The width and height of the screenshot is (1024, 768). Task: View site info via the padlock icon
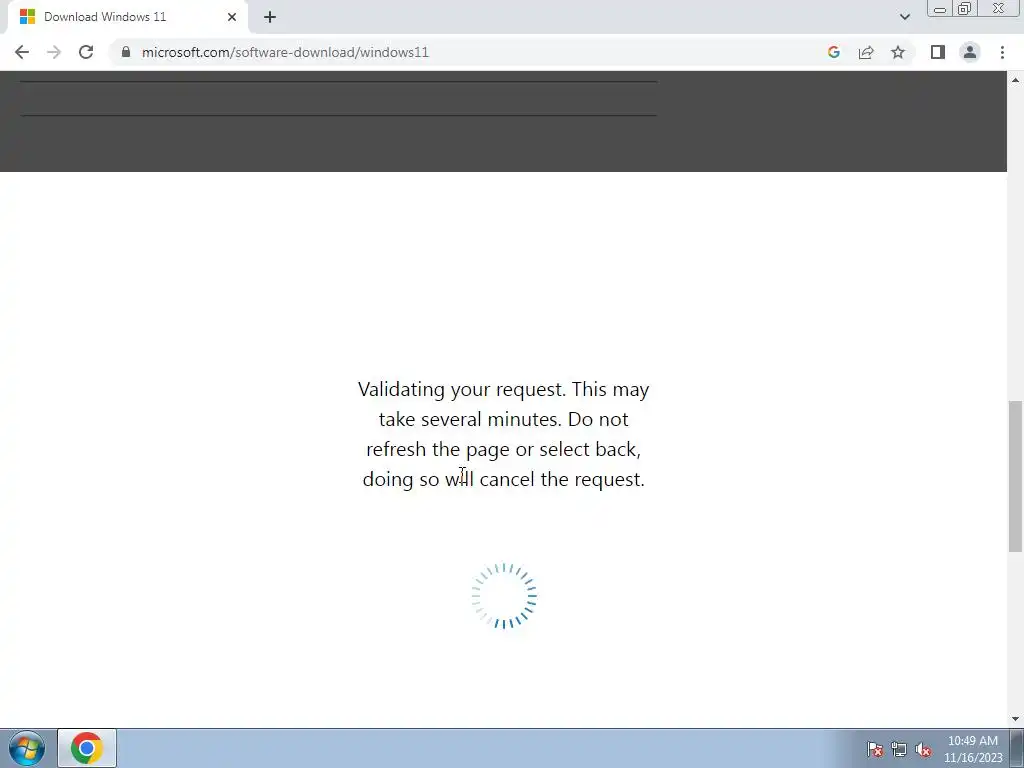tap(126, 52)
